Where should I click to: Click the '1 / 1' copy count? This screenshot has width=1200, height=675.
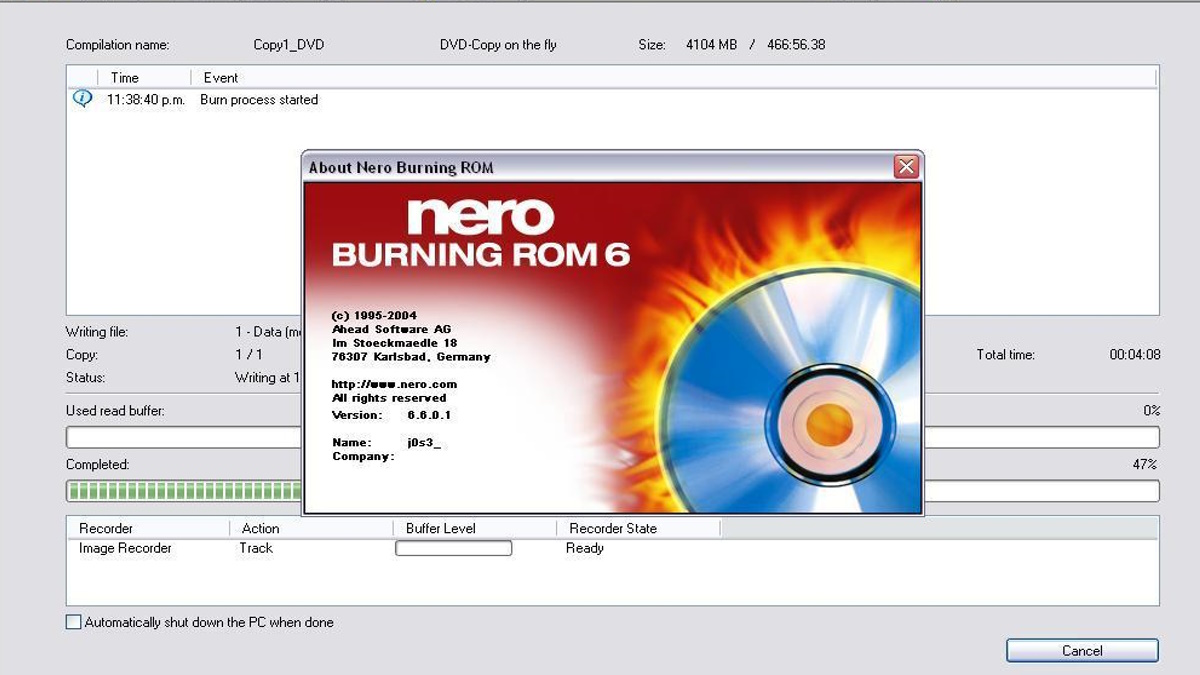click(249, 355)
